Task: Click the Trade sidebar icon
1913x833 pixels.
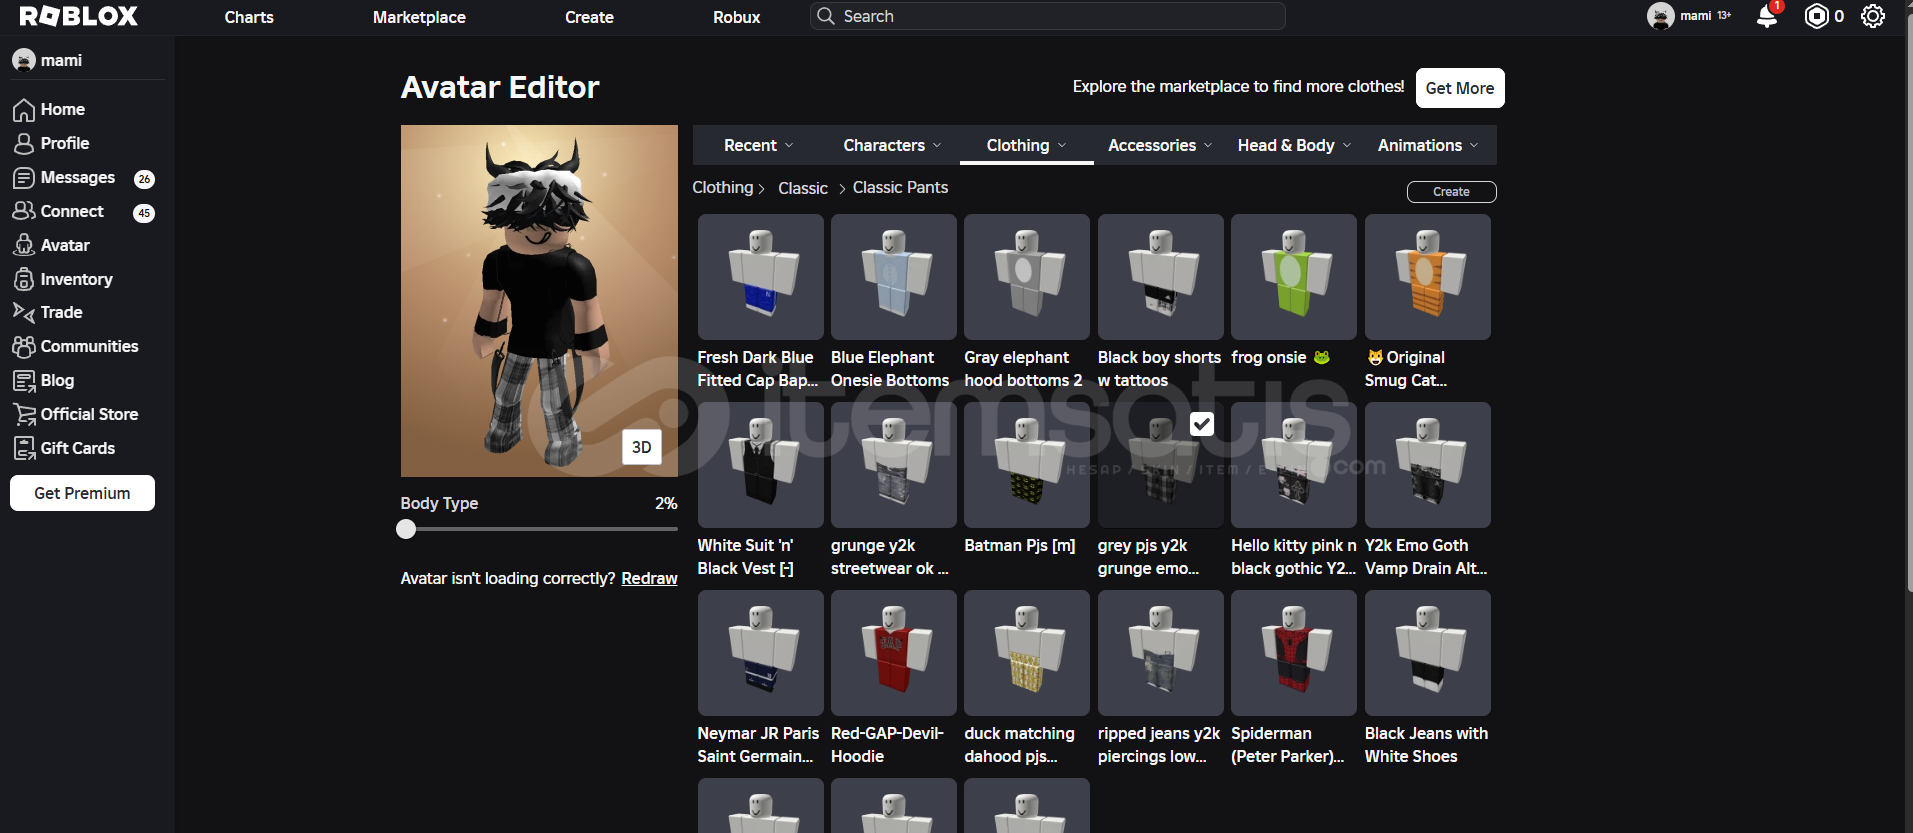Action: pos(24,312)
